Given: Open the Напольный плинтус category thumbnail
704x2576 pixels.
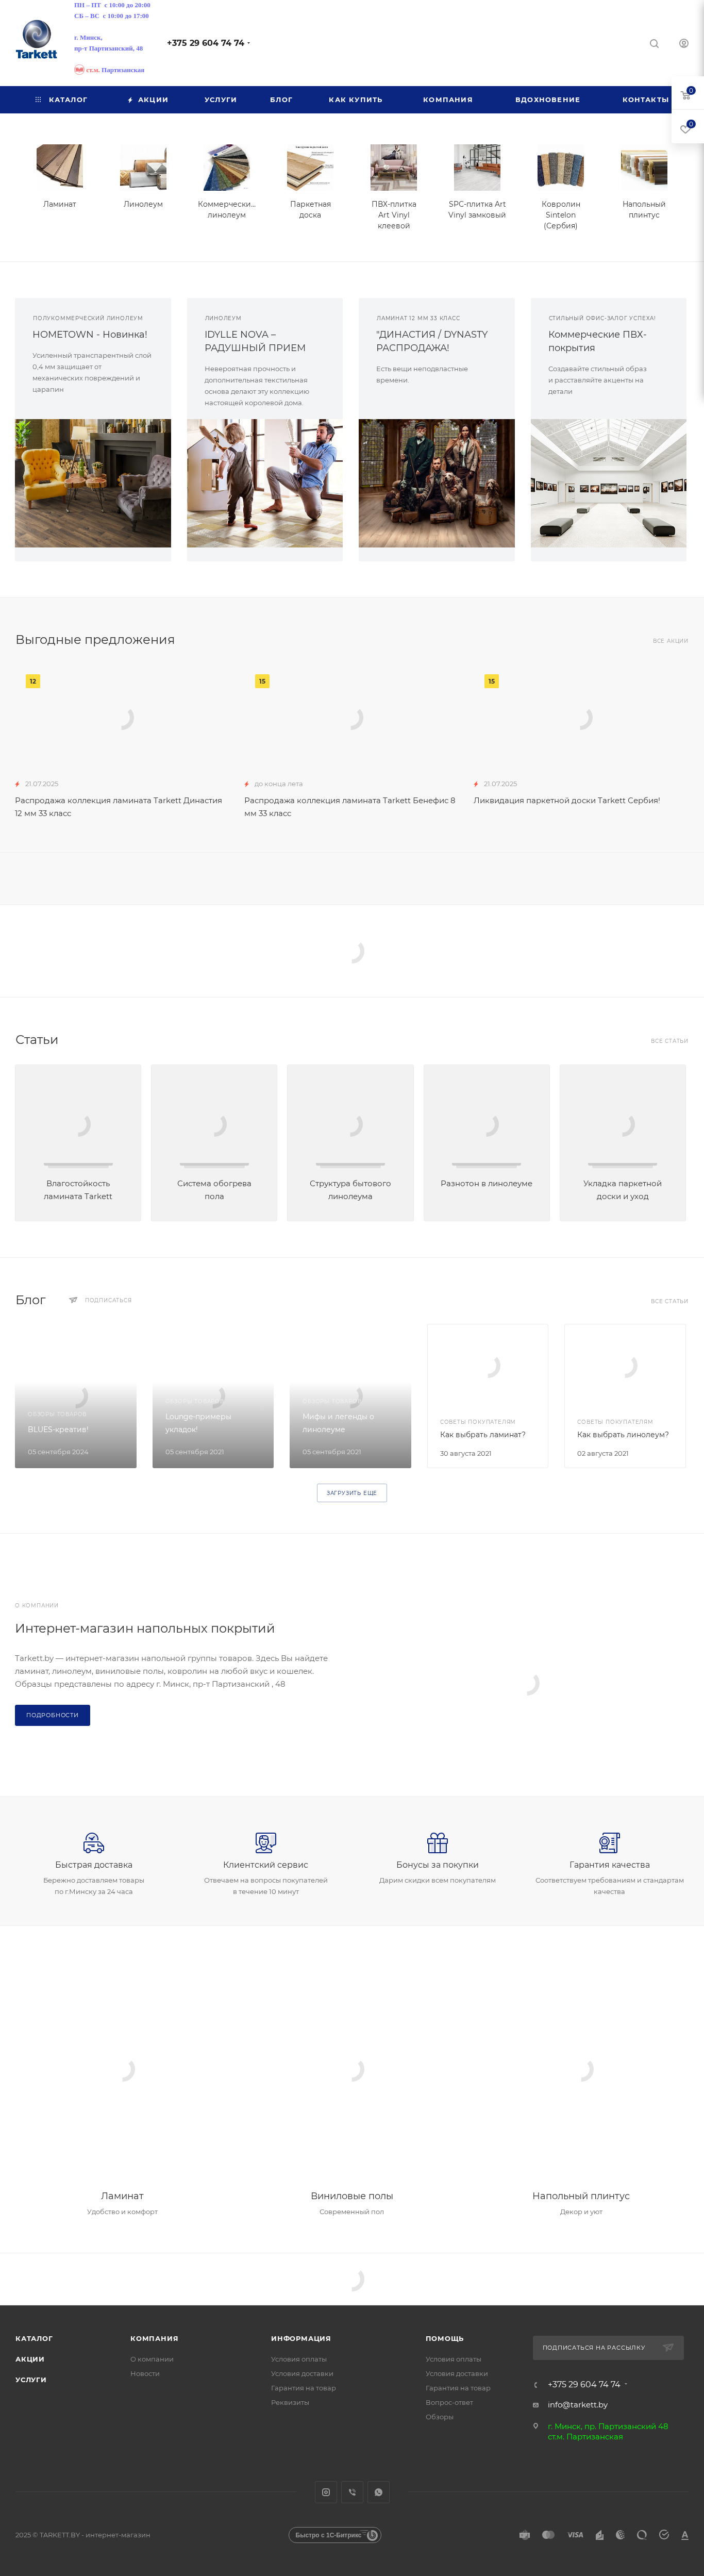Looking at the screenshot, I should pyautogui.click(x=644, y=167).
